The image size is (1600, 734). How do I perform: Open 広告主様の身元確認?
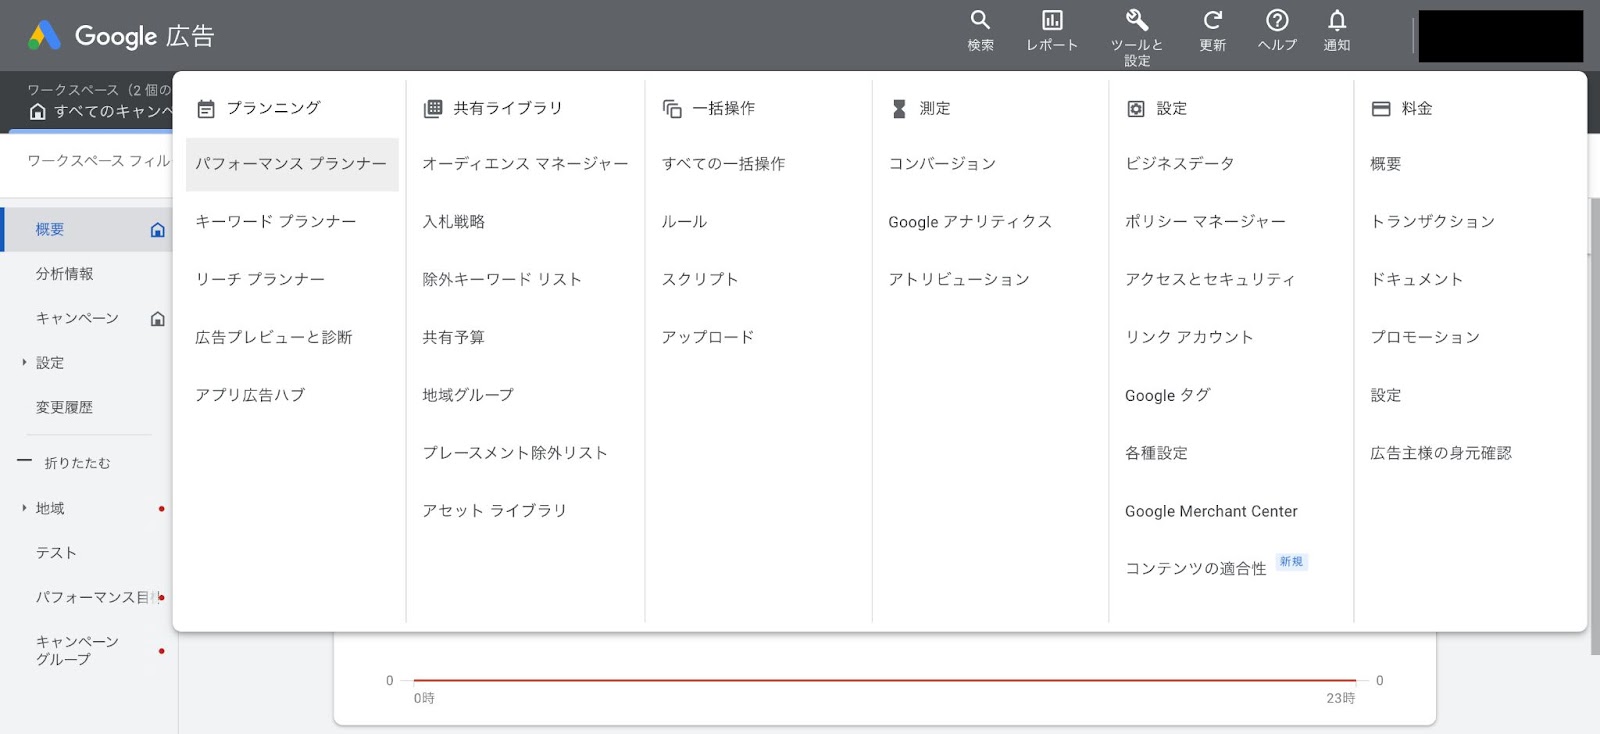1441,453
